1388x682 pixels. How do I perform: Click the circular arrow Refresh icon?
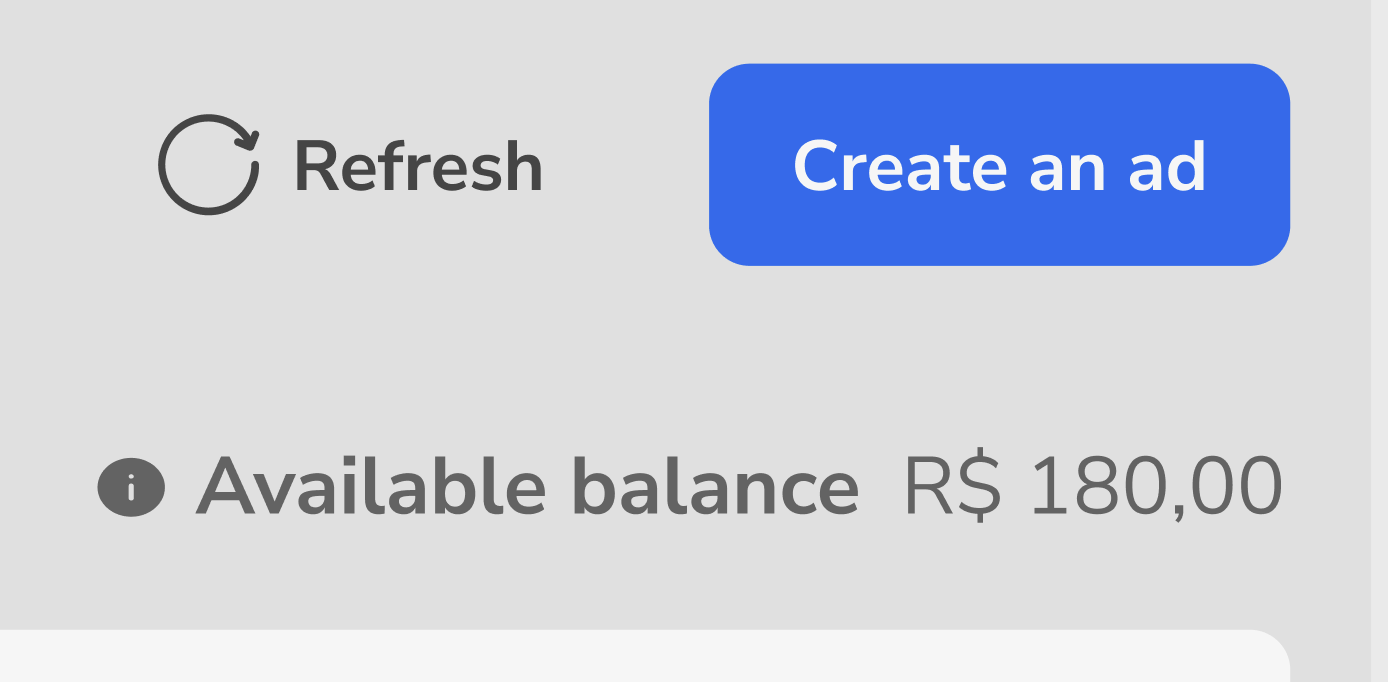coord(209,165)
